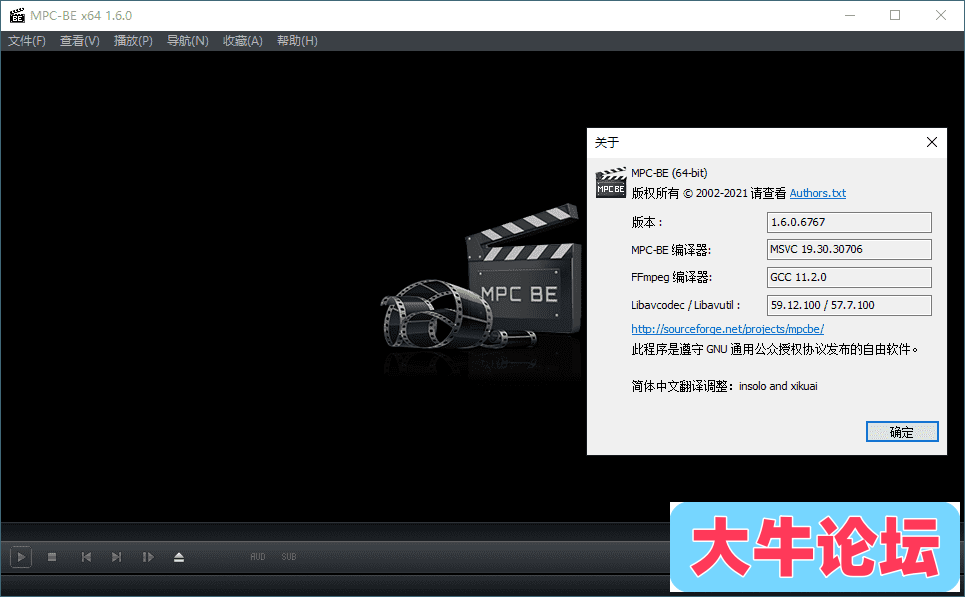Screen dimensions: 965x597
Task: Click the '版本 :' label
Action: click(x=647, y=222)
